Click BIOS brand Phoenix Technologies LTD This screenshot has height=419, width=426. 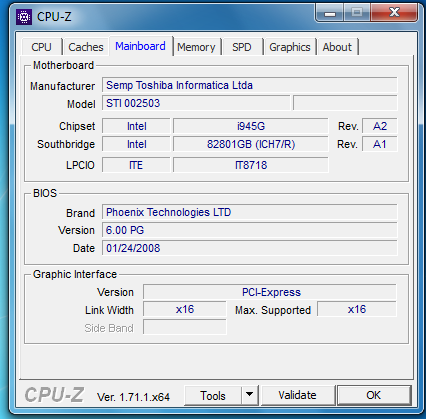250,212
